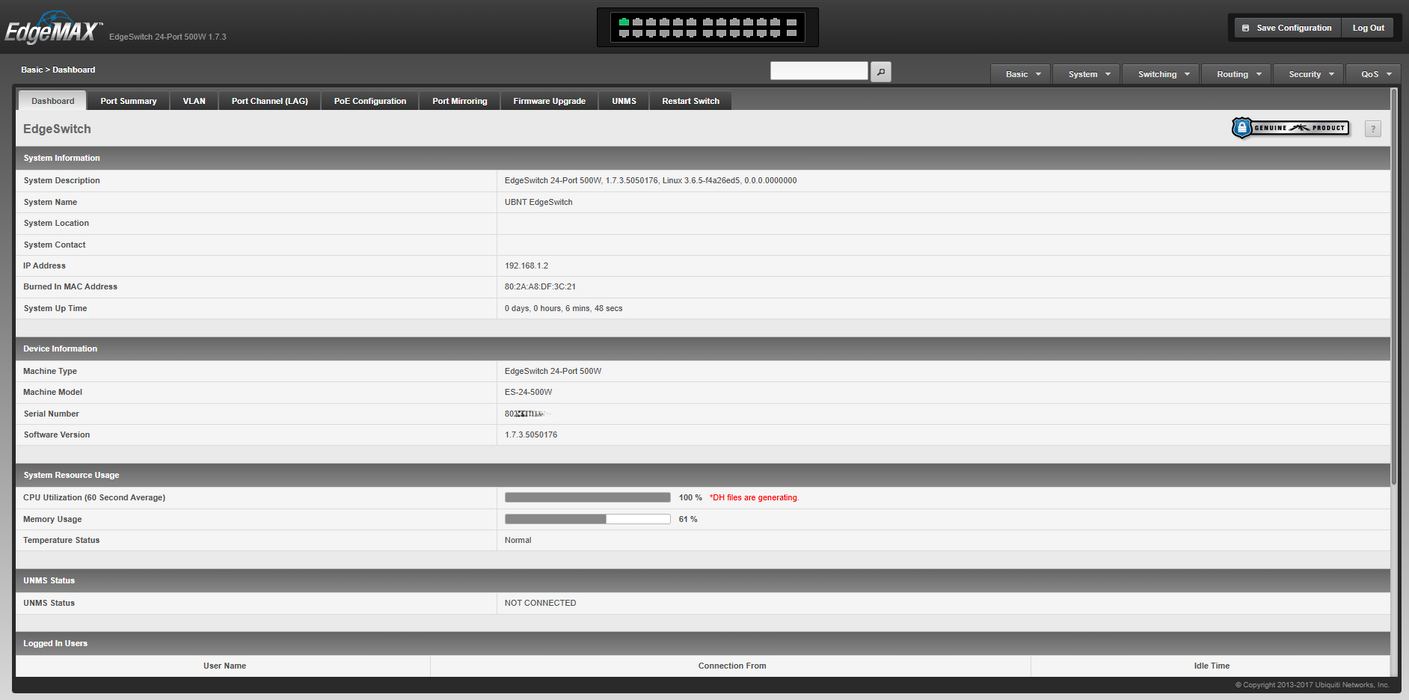Click the bottom SFP port icon
Image resolution: width=1409 pixels, height=700 pixels.
coord(794,34)
